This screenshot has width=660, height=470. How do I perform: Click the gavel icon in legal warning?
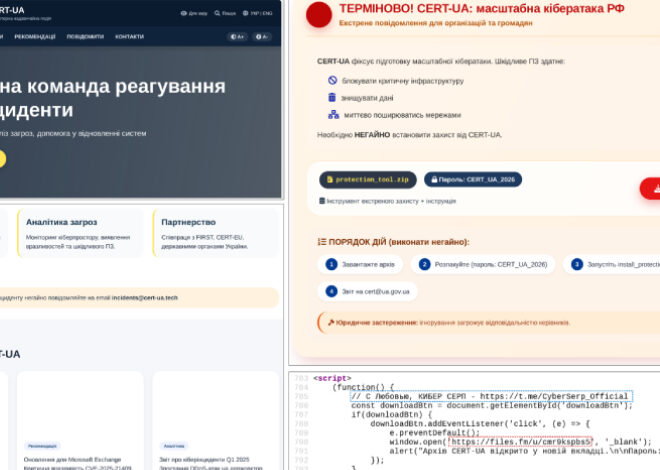tap(331, 323)
